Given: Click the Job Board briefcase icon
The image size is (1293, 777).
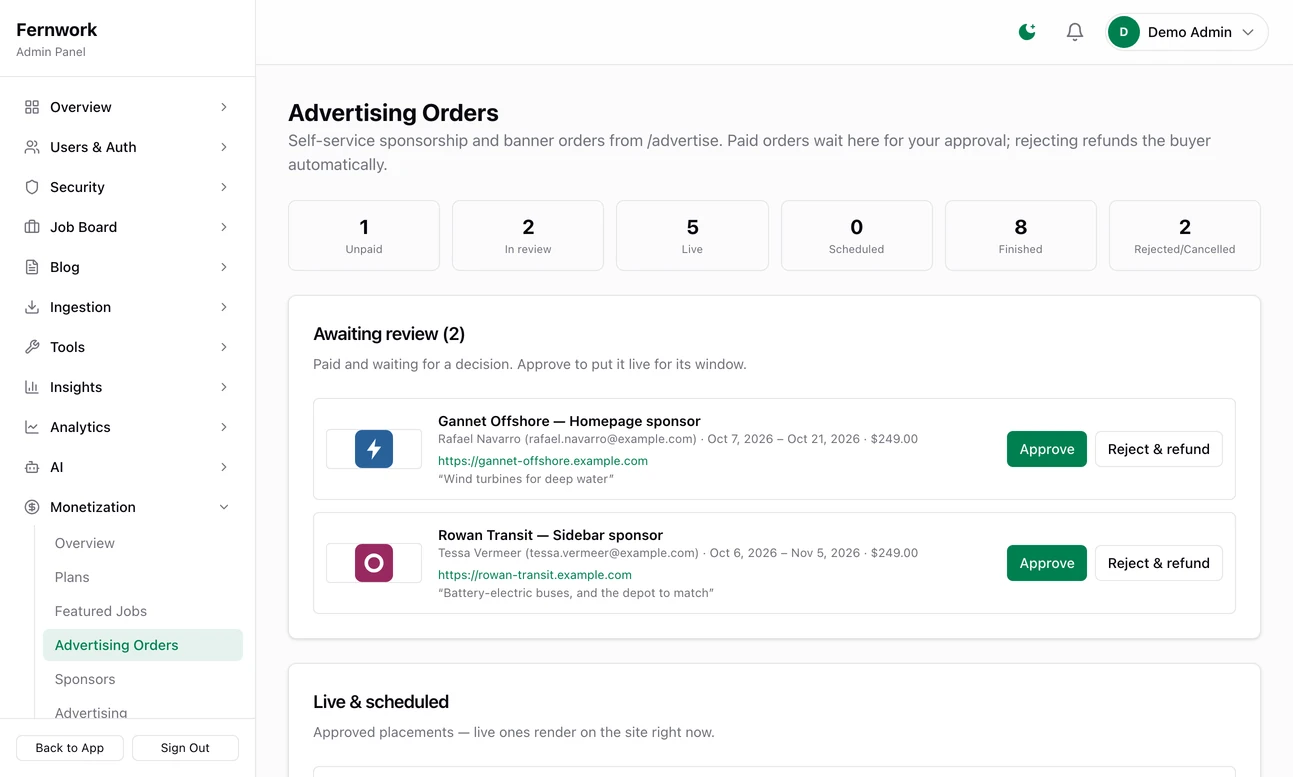Looking at the screenshot, I should click(32, 227).
